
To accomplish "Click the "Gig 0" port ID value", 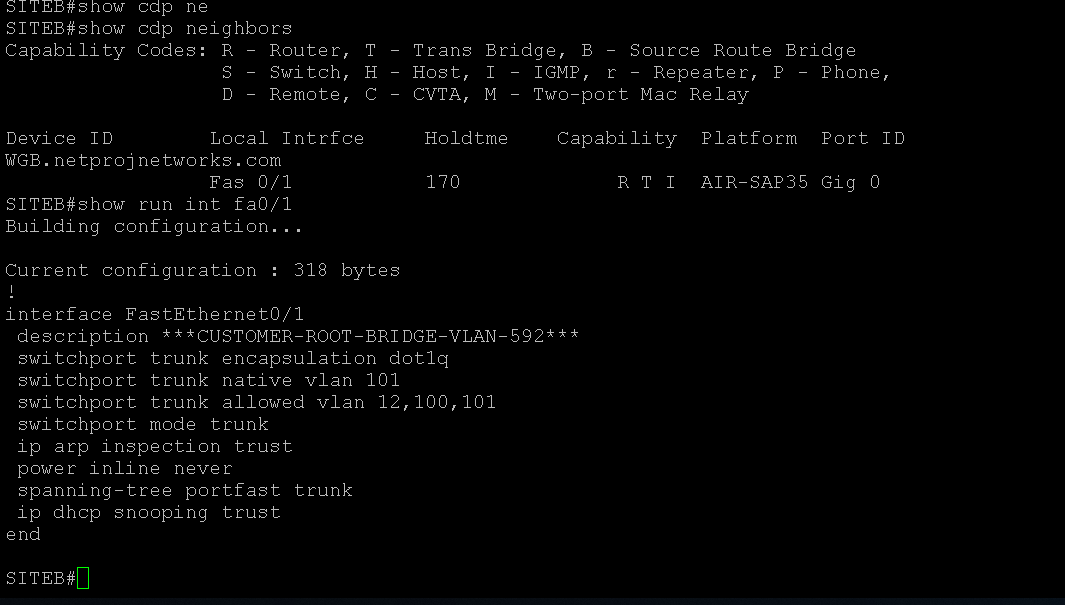I will pyautogui.click(x=850, y=182).
